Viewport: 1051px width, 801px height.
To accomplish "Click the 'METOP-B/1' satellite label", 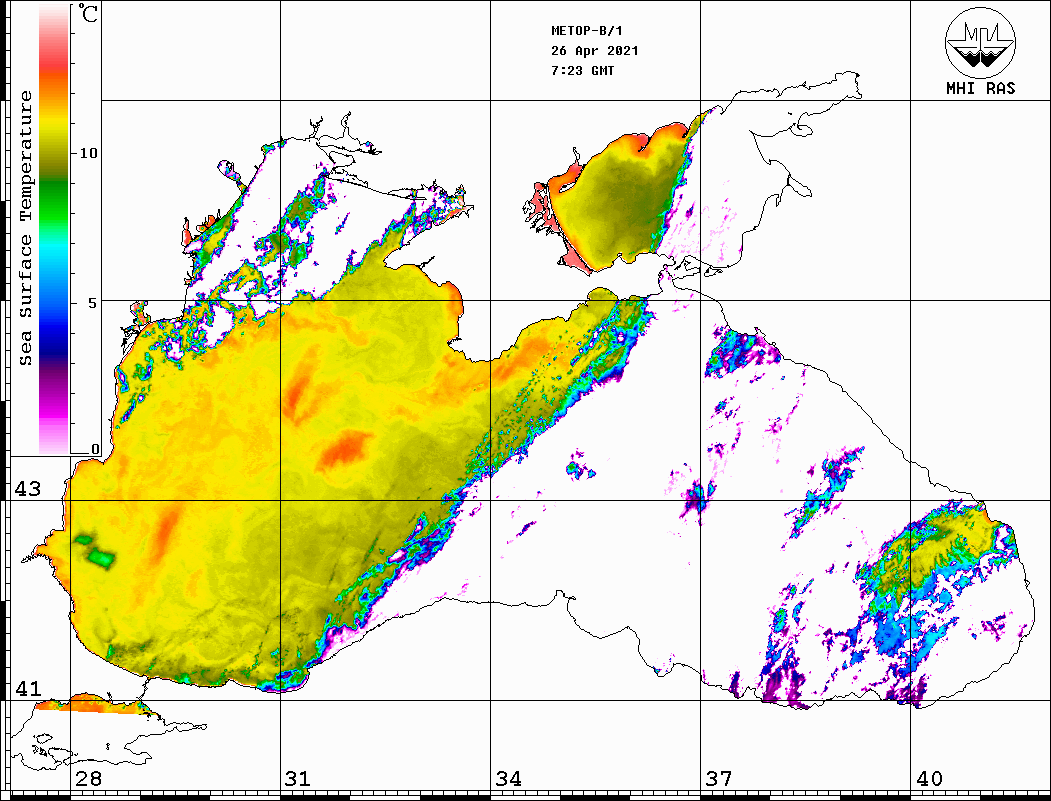I will pyautogui.click(x=587, y=31).
